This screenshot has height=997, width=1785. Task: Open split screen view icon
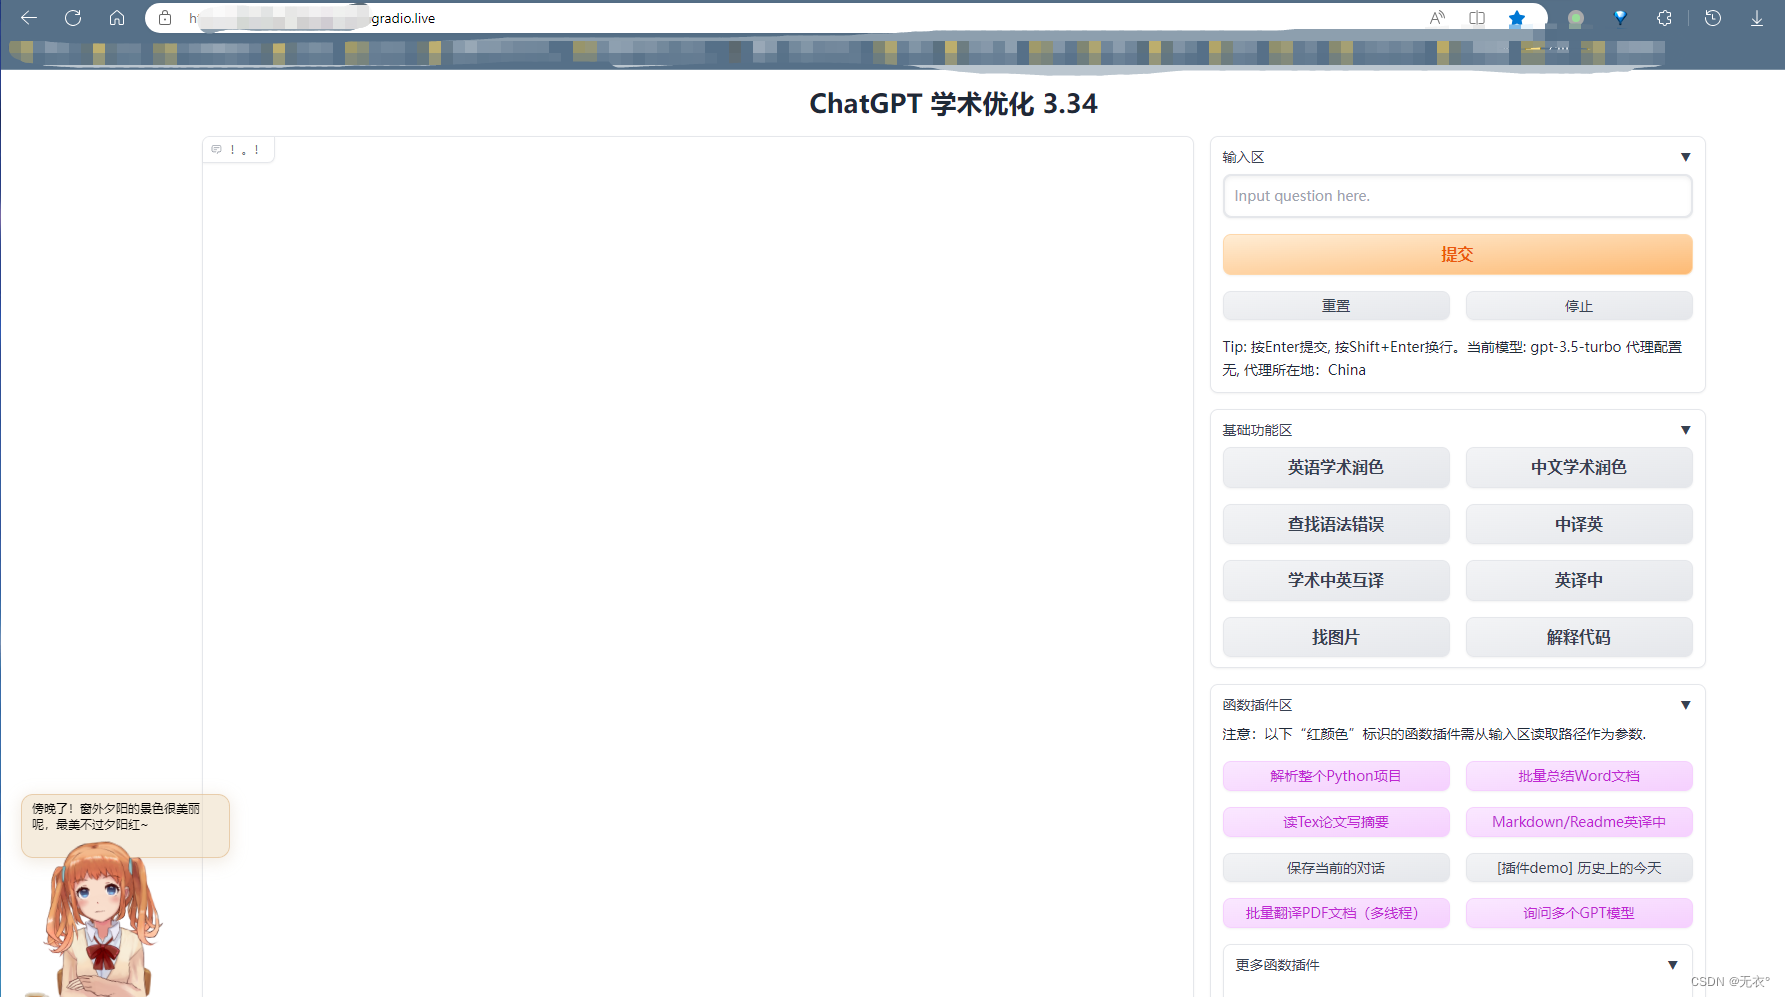click(x=1477, y=18)
